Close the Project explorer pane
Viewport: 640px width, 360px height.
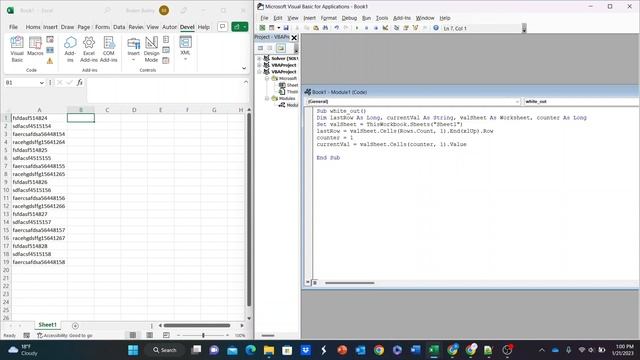point(294,38)
